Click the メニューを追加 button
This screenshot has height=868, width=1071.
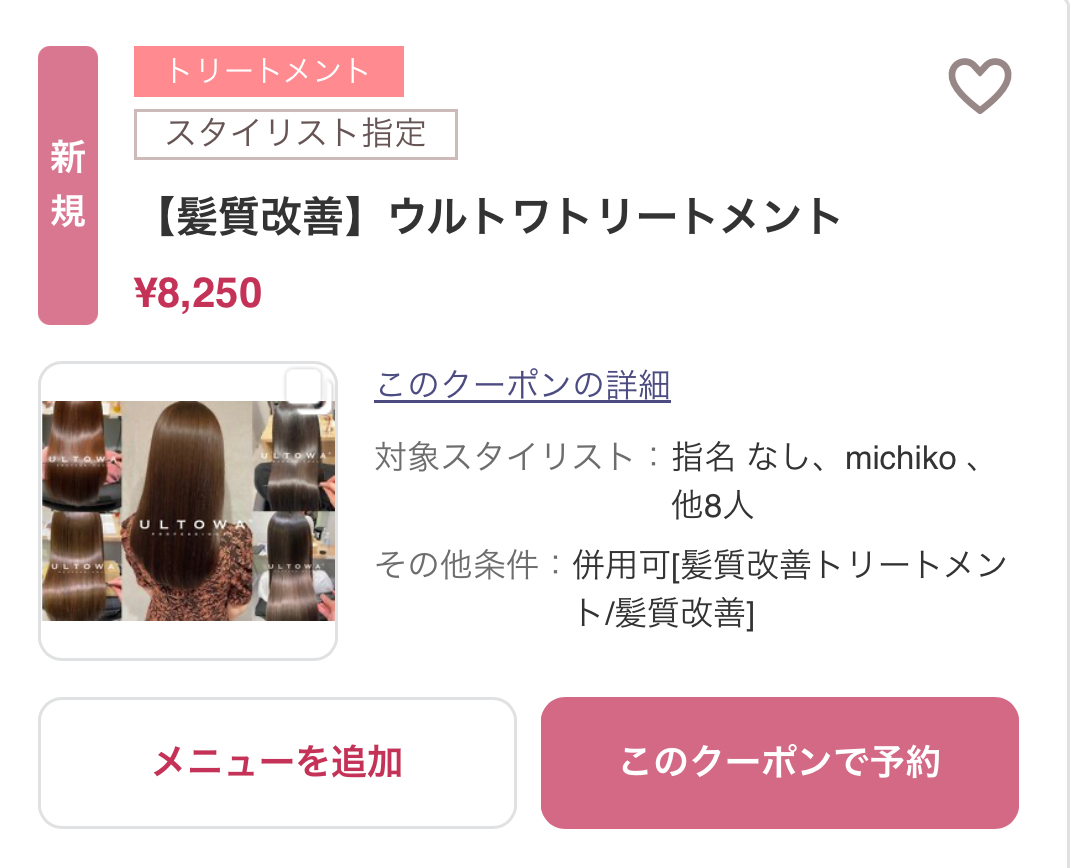[277, 762]
